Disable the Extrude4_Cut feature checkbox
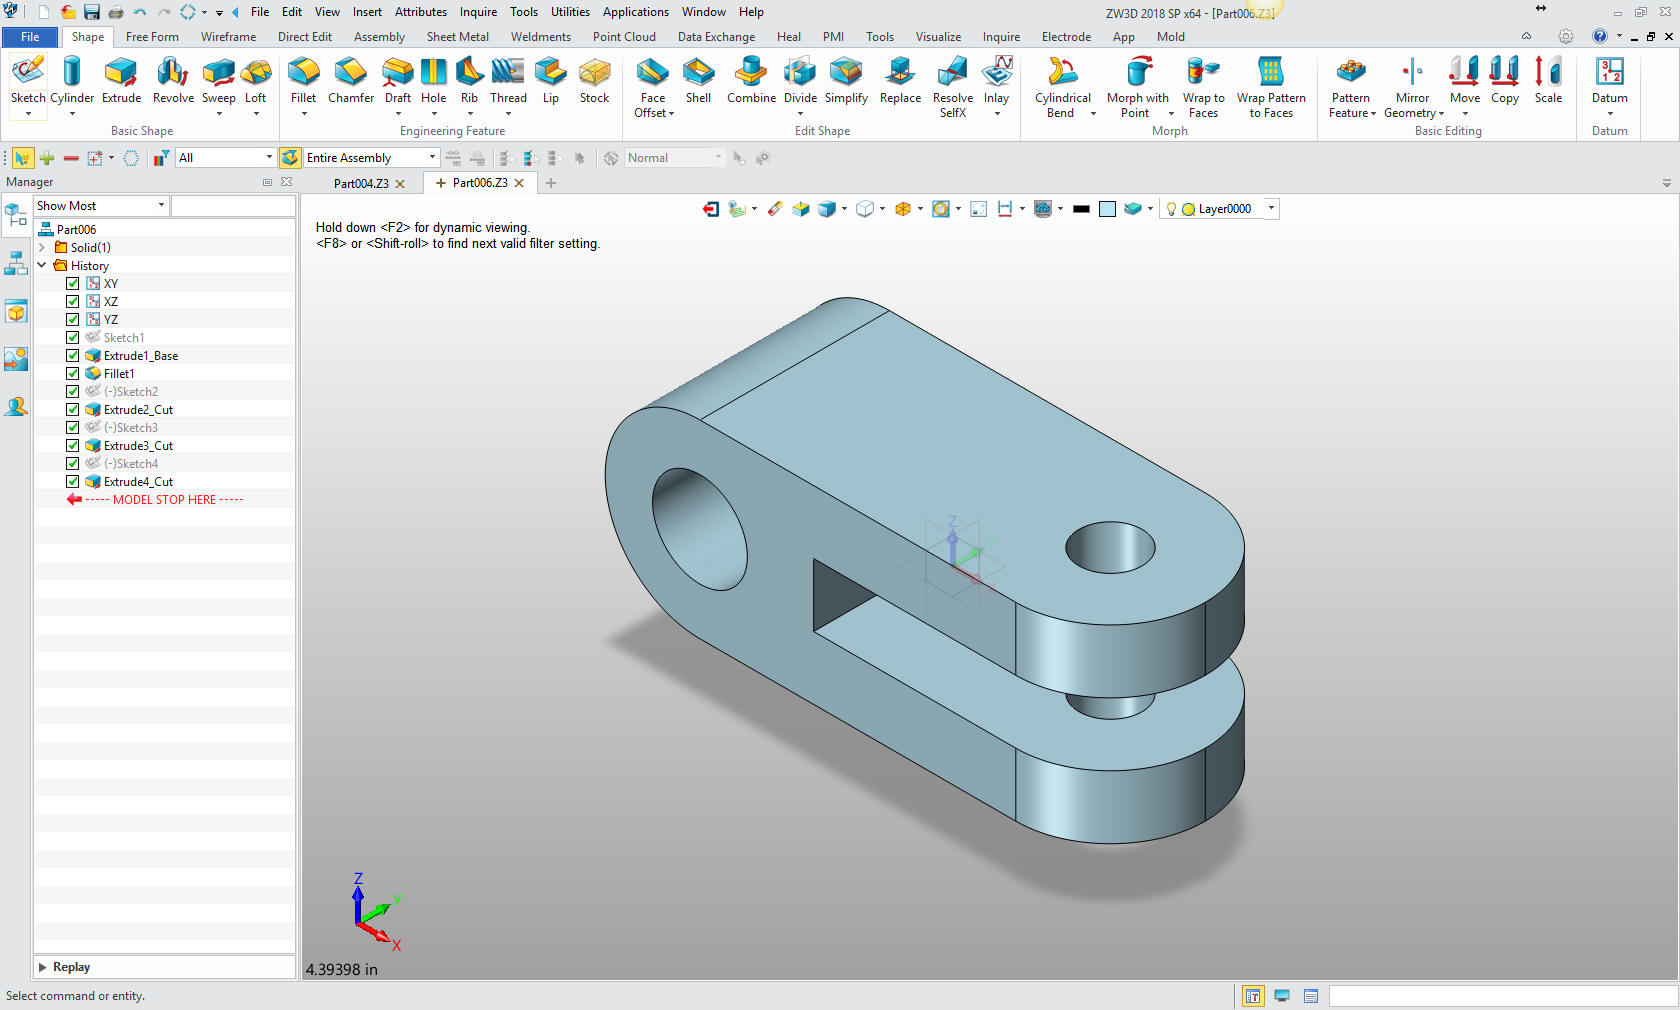Screen dimensions: 1680x1010 pos(73,482)
